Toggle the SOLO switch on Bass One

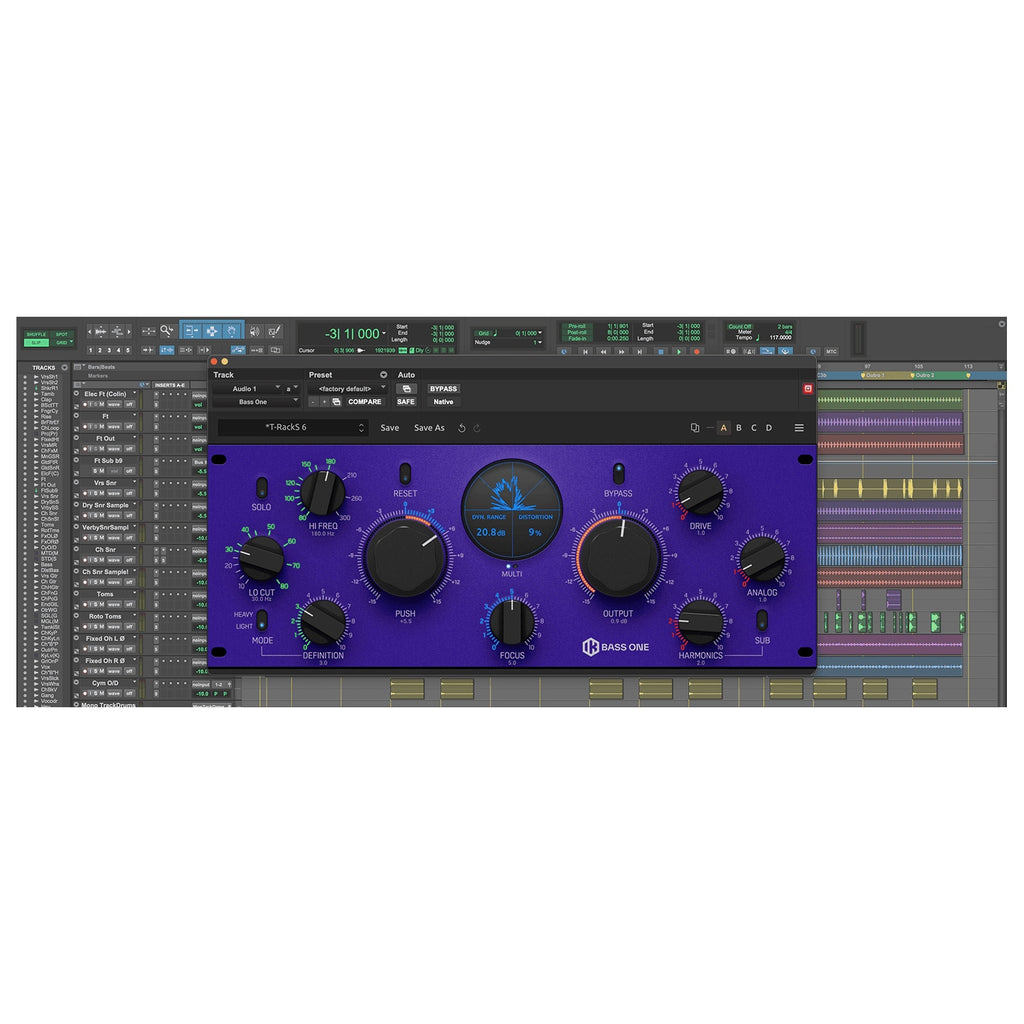[261, 487]
